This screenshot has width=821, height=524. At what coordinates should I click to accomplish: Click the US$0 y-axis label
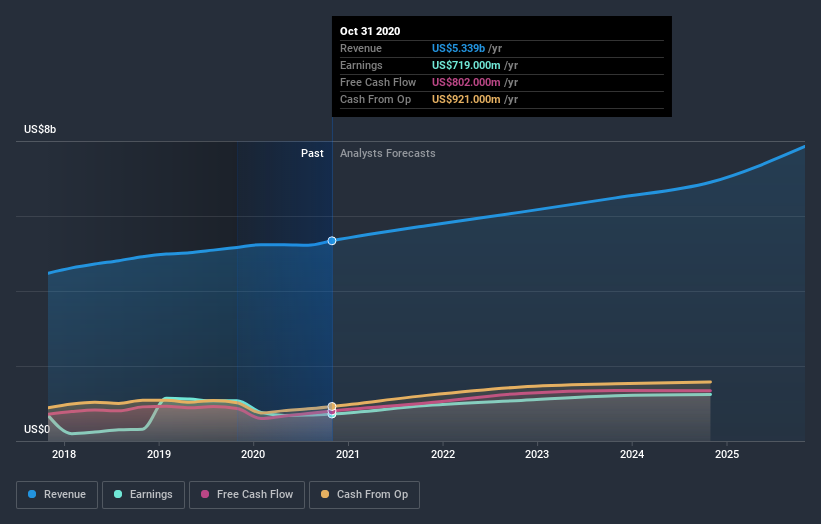click(x=37, y=429)
